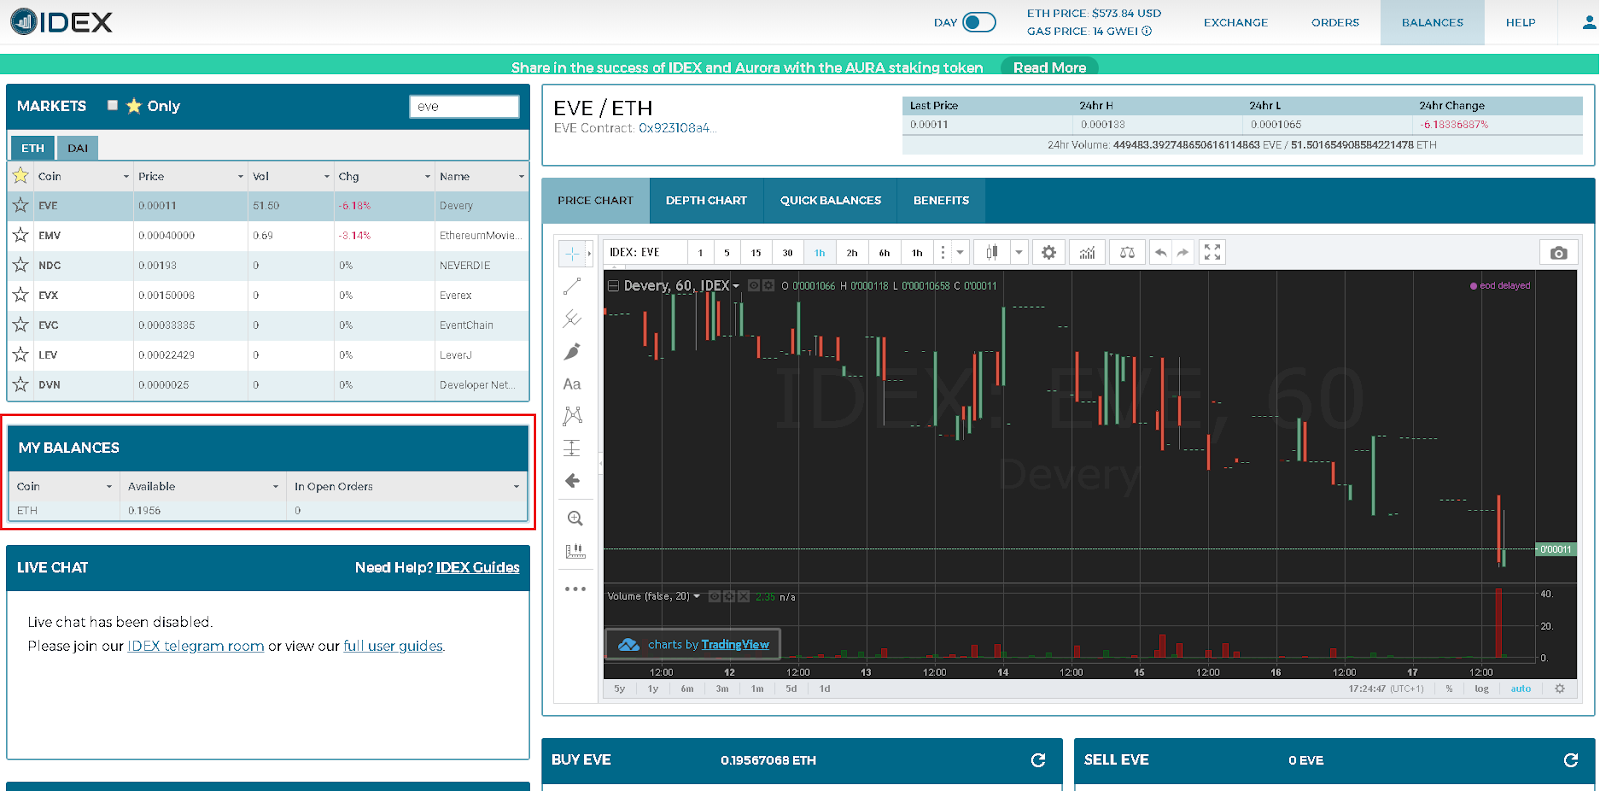1600x791 pixels.
Task: Remove the Volume indicator with X
Action: [x=743, y=596]
